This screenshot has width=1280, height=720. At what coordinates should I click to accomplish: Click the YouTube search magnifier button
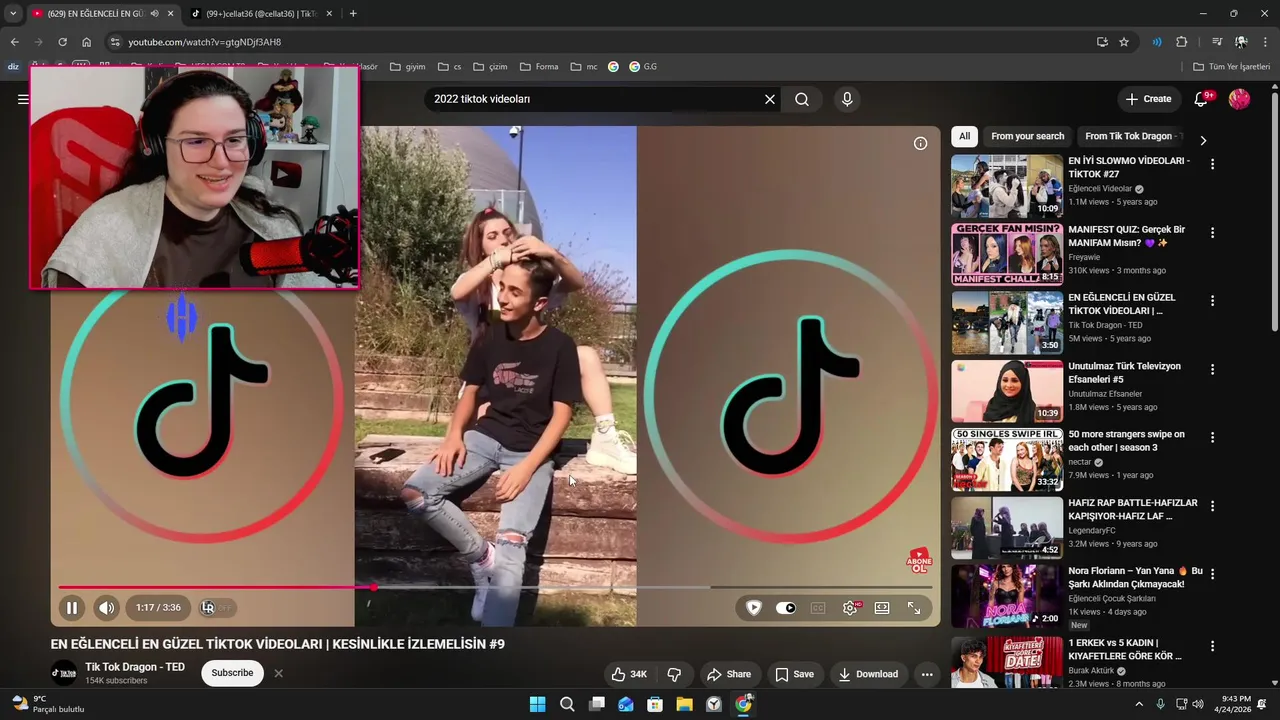[x=802, y=99]
